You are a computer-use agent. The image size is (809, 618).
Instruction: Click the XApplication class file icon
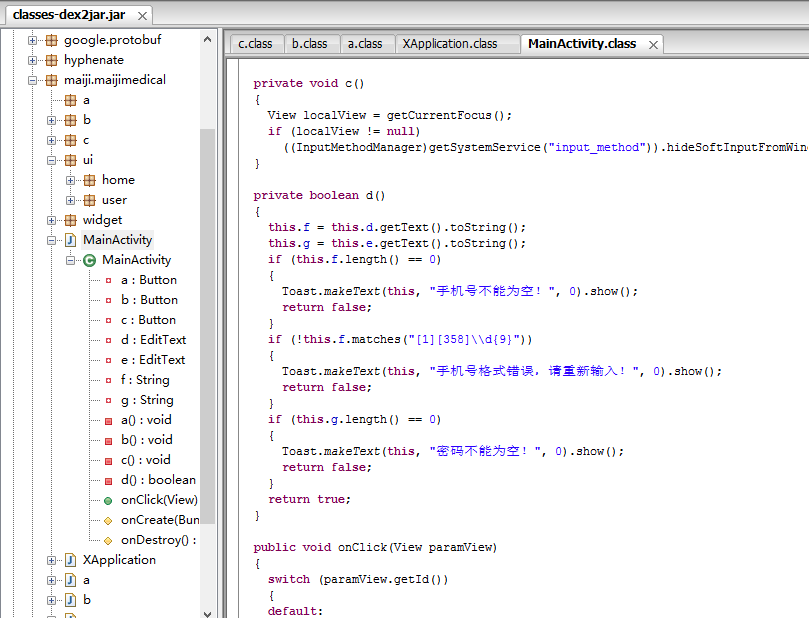pos(70,560)
